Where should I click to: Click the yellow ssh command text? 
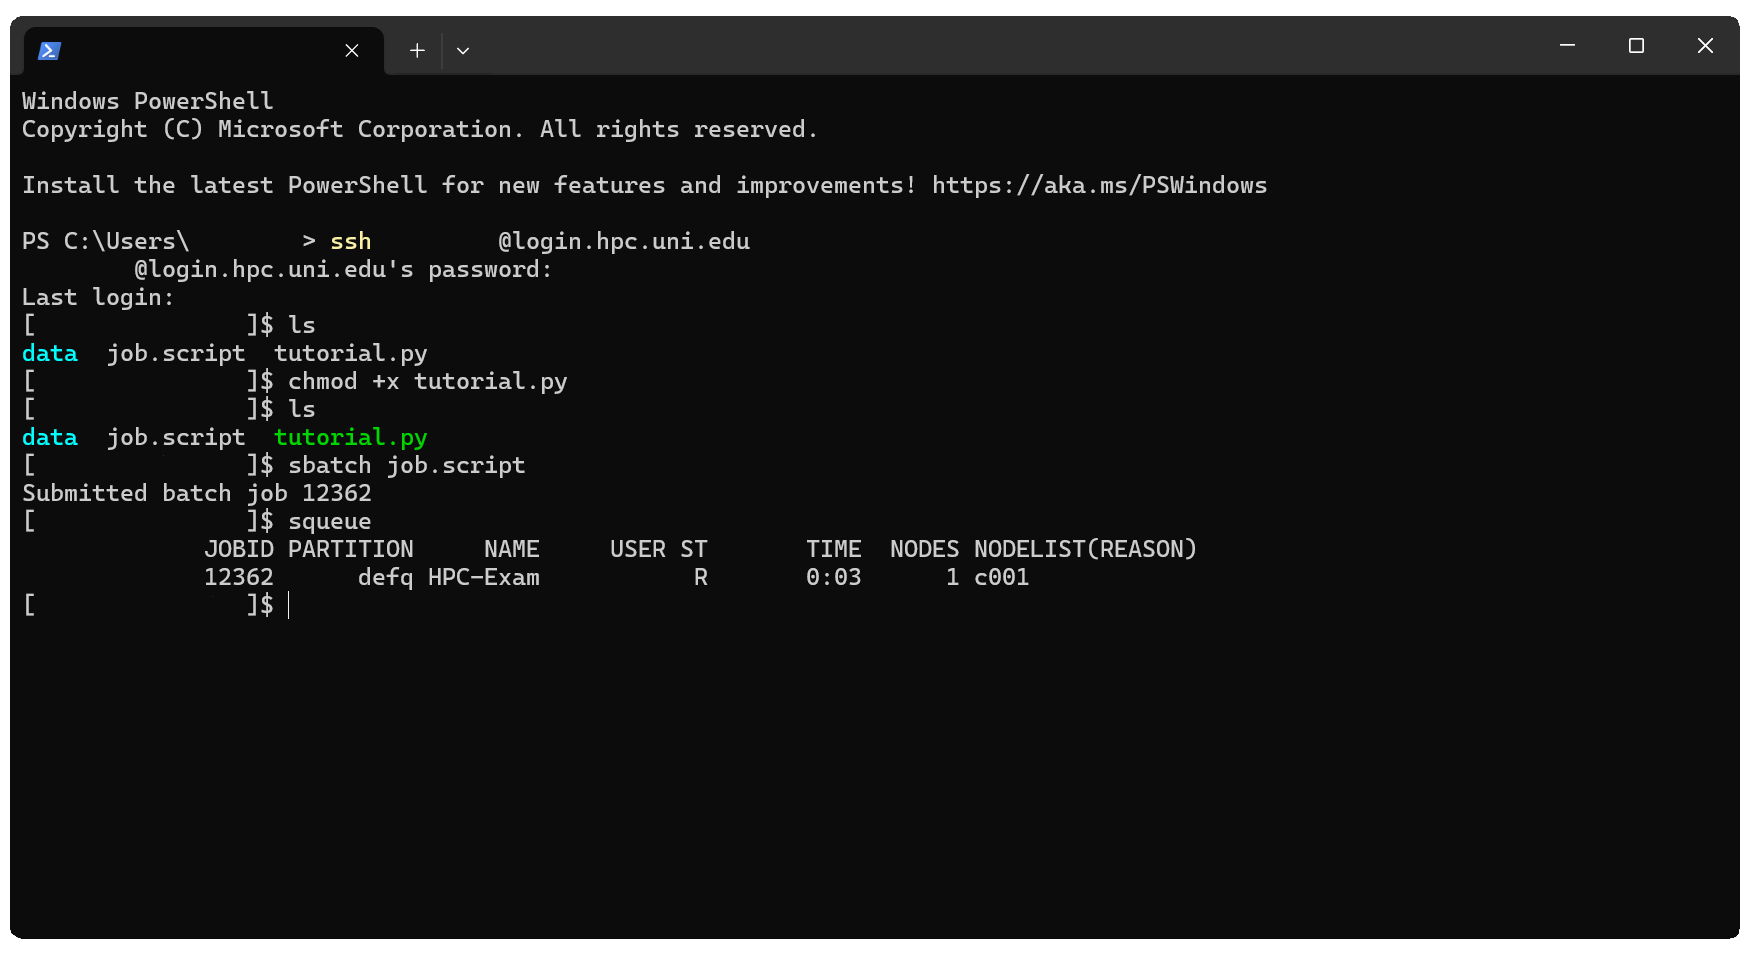[350, 242]
